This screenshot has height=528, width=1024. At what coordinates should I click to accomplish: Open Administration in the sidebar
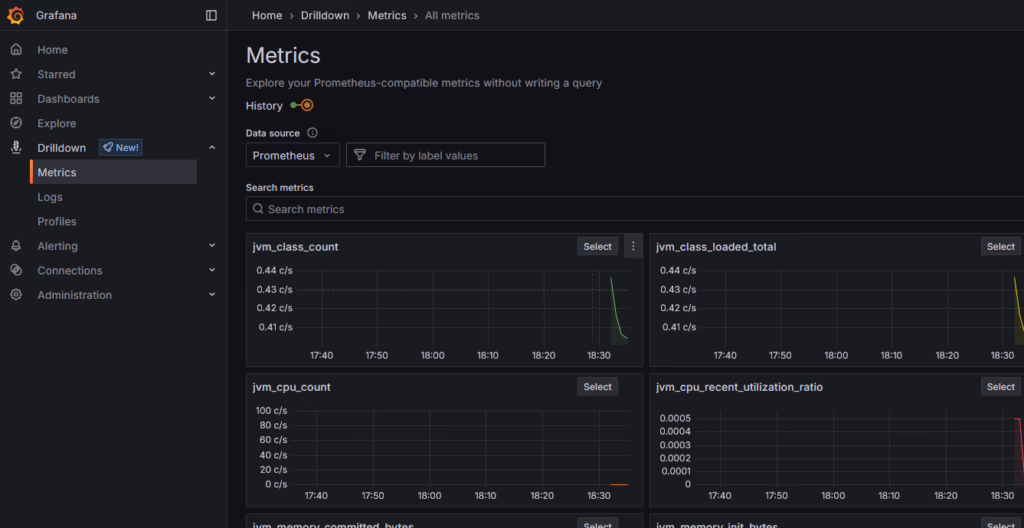[x=74, y=295]
